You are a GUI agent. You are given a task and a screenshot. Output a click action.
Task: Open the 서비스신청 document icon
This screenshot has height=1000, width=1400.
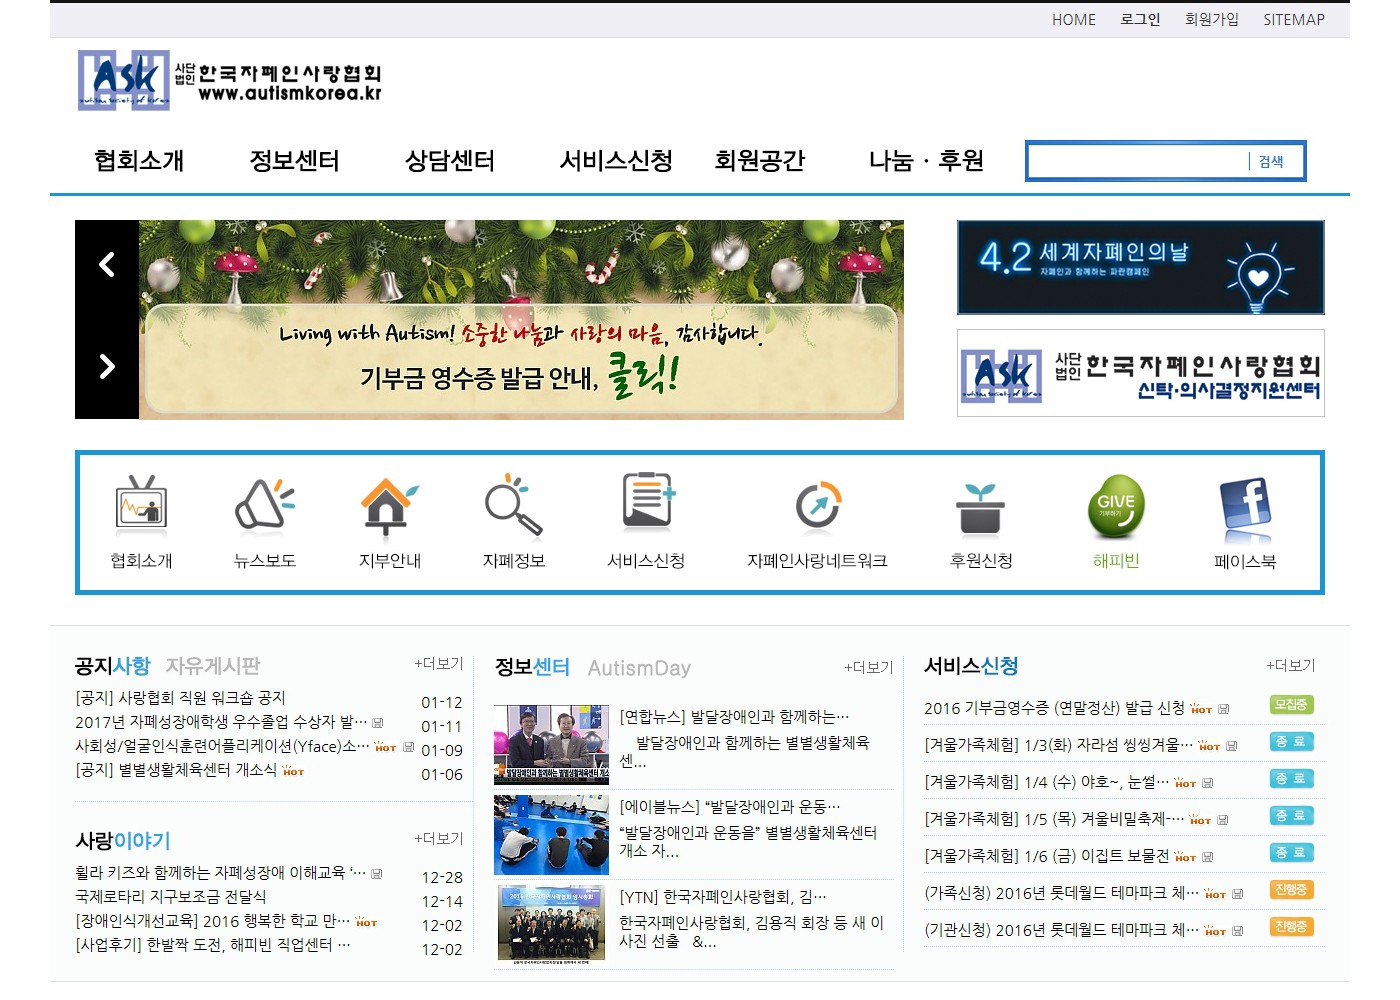pos(647,500)
